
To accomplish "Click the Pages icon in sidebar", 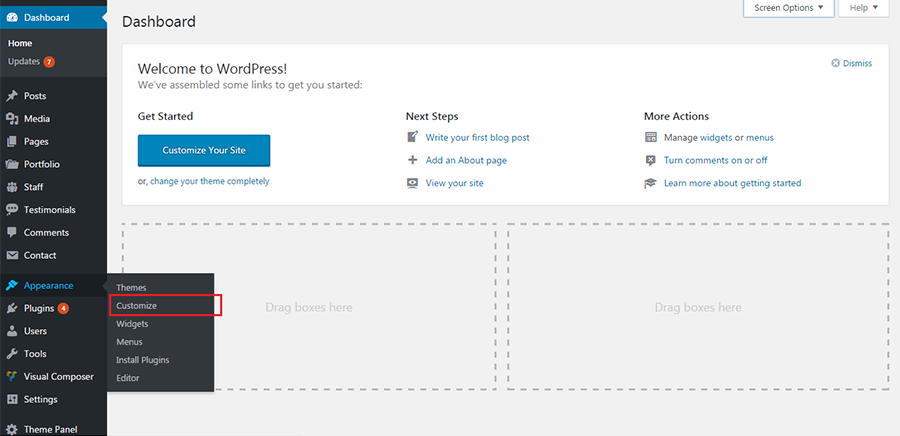I will [12, 142].
